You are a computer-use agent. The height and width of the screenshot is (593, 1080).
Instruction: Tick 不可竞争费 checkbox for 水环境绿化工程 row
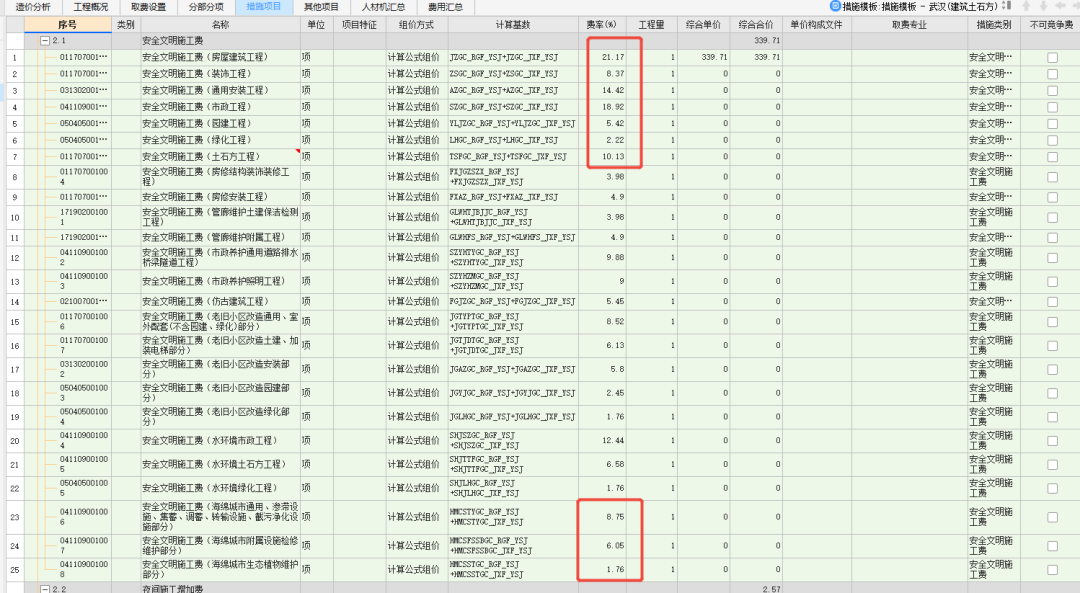[x=1052, y=488]
